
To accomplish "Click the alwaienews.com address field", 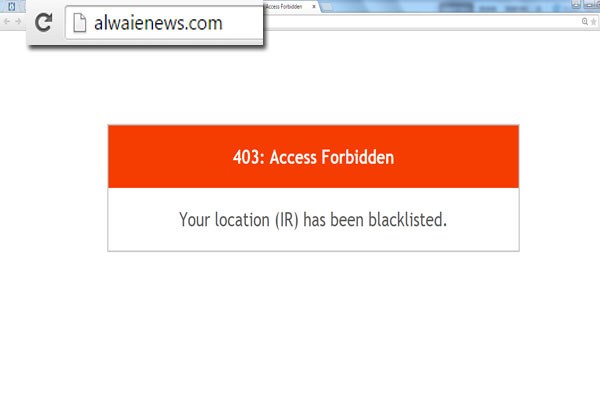I will [x=164, y=23].
